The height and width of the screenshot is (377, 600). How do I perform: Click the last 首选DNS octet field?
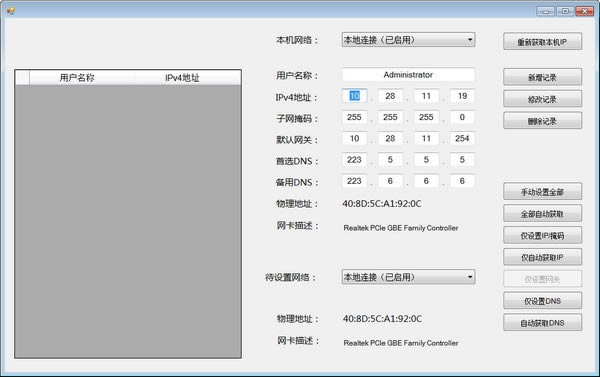pos(462,160)
